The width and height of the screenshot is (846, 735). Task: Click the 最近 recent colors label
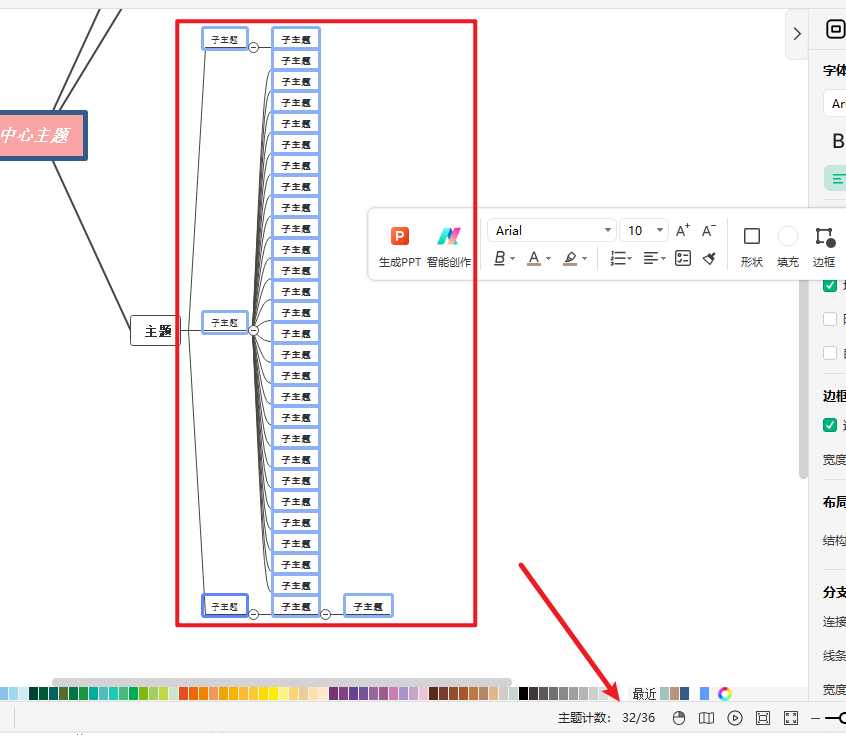point(644,694)
